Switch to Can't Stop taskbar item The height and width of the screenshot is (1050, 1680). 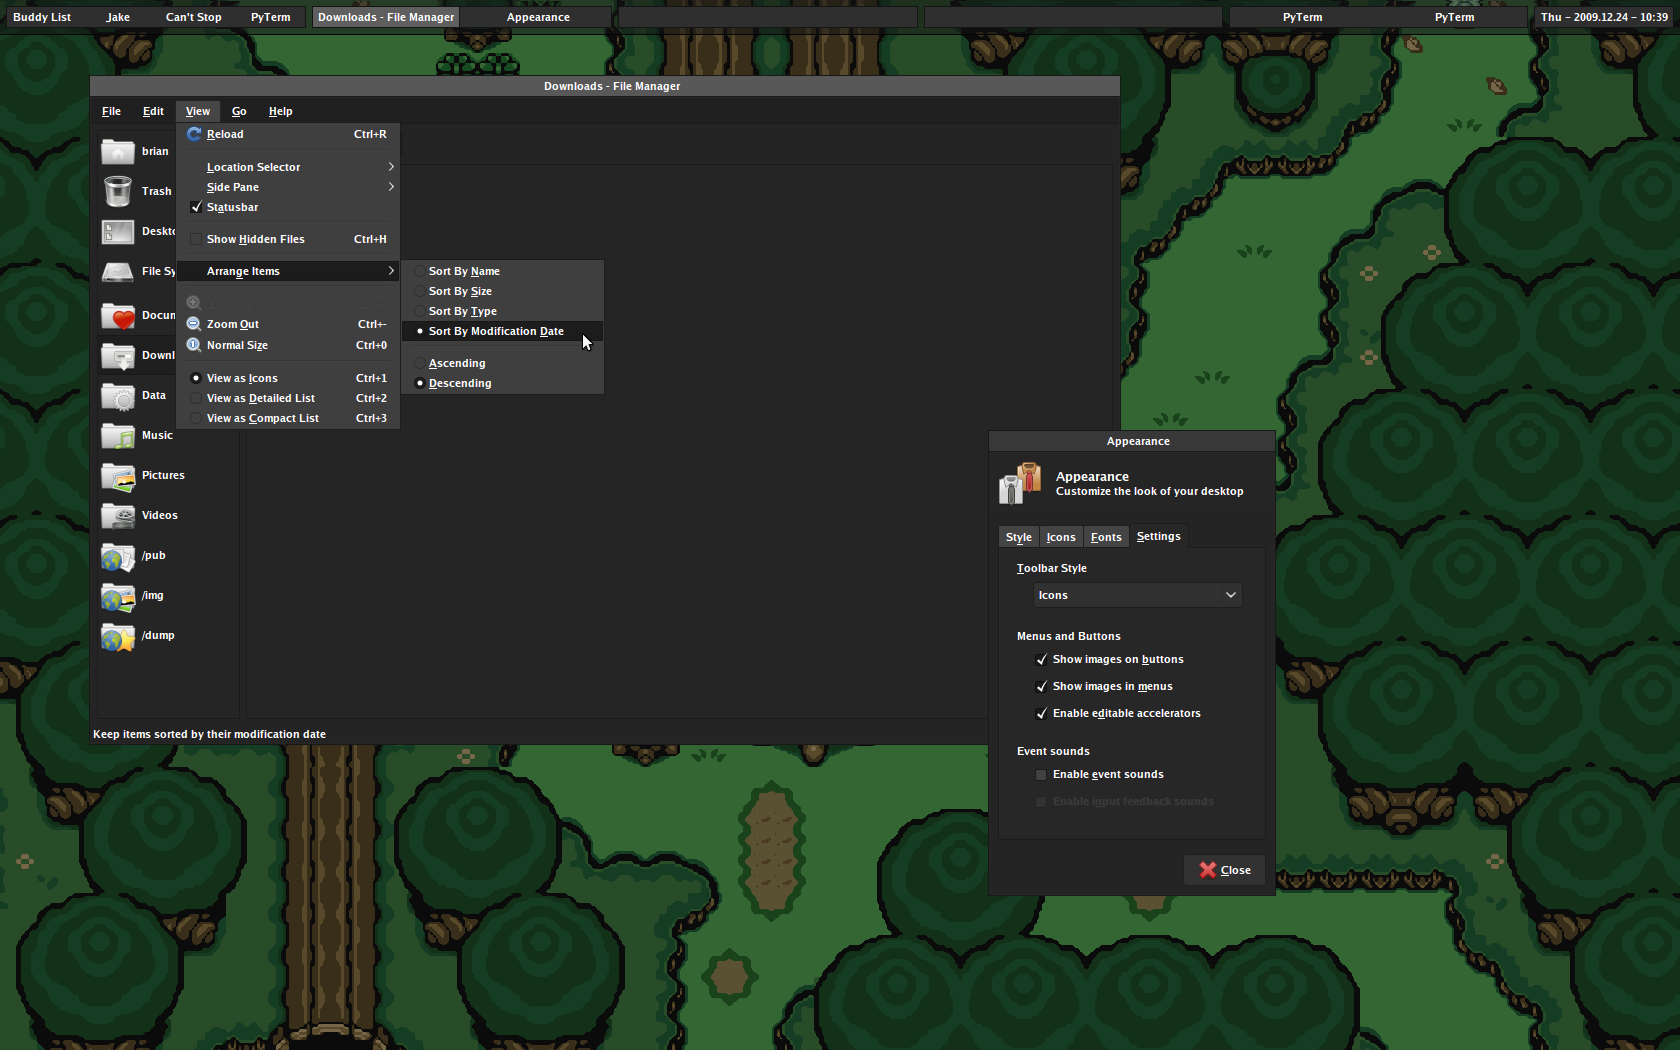coord(193,17)
